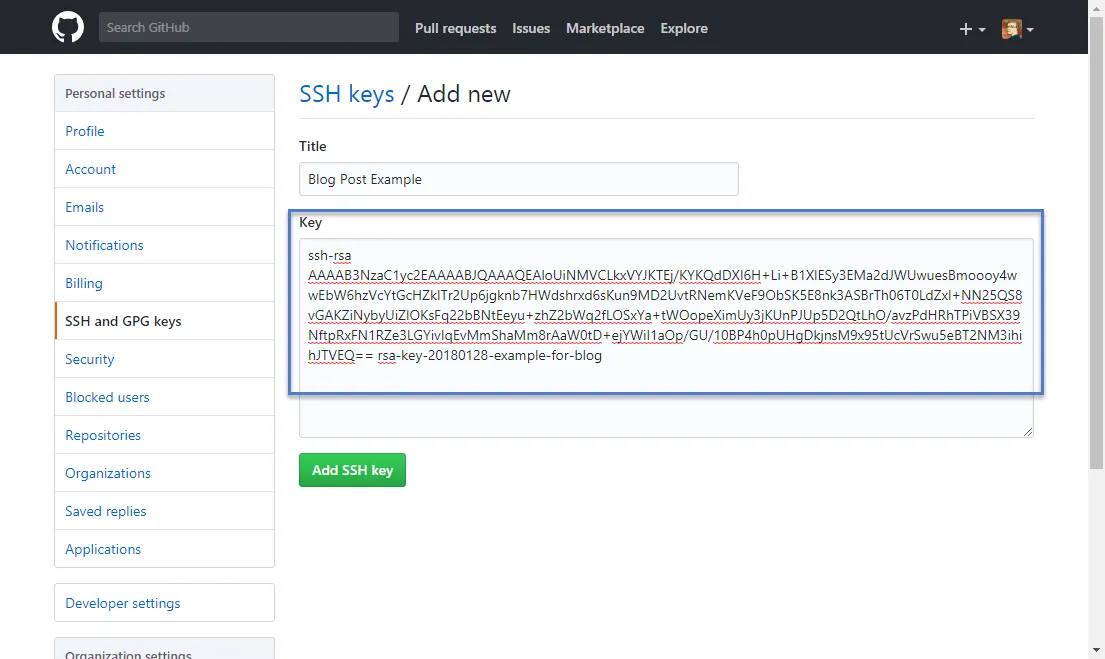Image resolution: width=1105 pixels, height=659 pixels.
Task: Open Applications settings
Action: pos(164,549)
